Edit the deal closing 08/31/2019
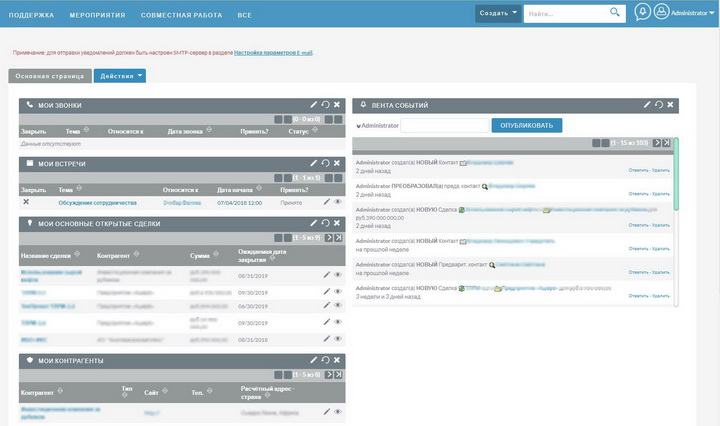This screenshot has width=720, height=426. pos(326,275)
